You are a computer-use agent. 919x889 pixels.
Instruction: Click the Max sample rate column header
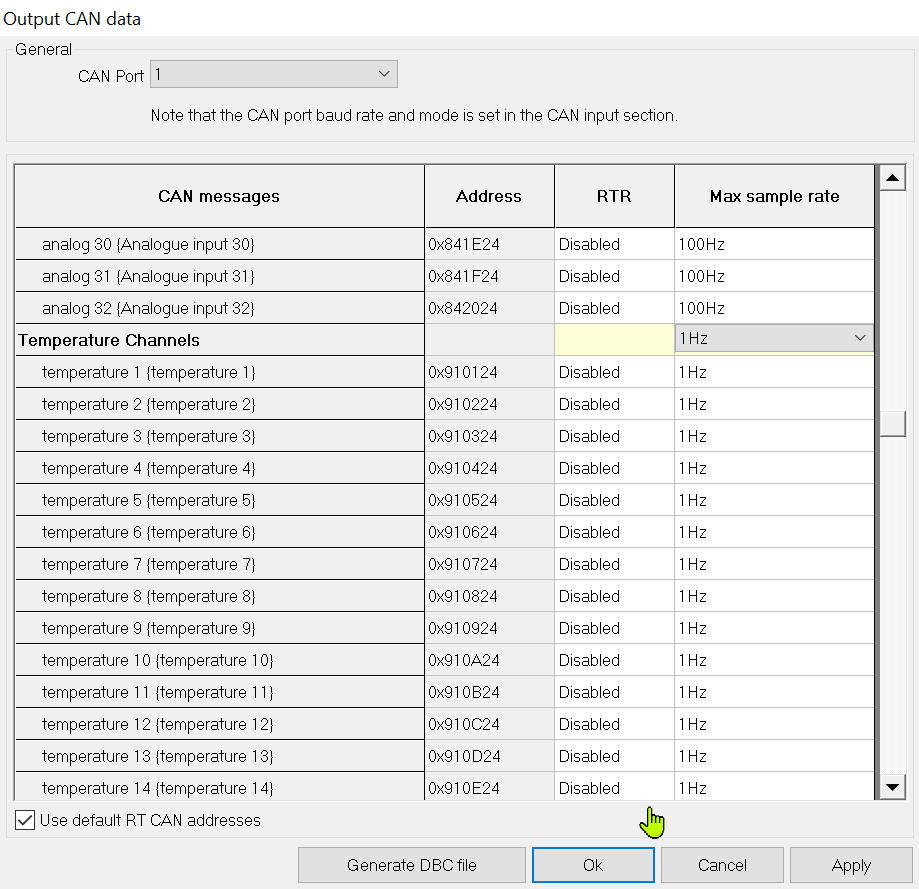[774, 196]
